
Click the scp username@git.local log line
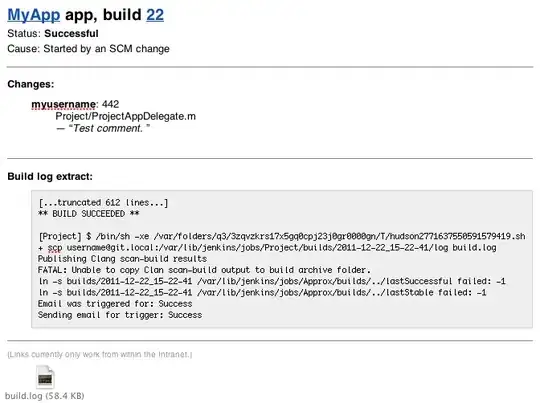coord(267,248)
